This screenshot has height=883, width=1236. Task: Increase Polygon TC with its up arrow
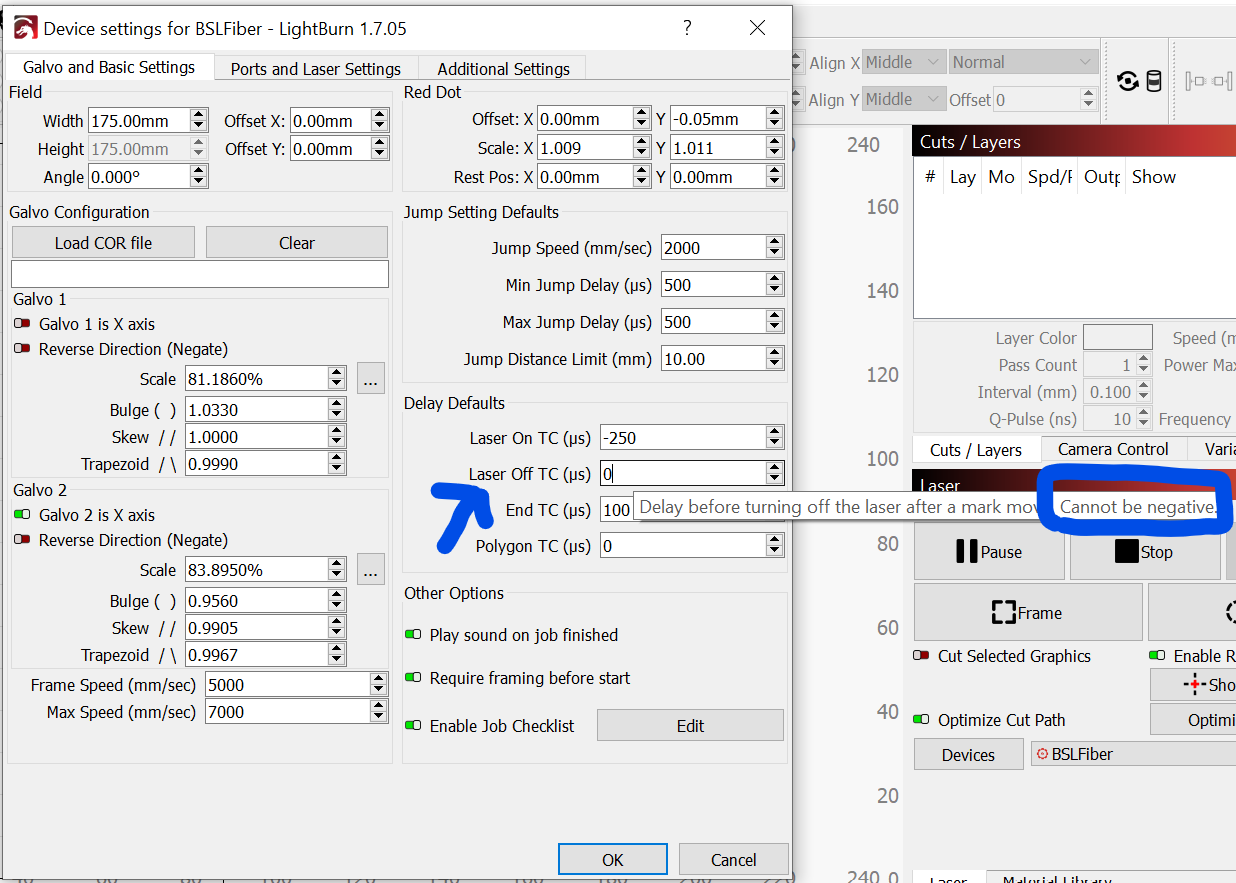(774, 540)
